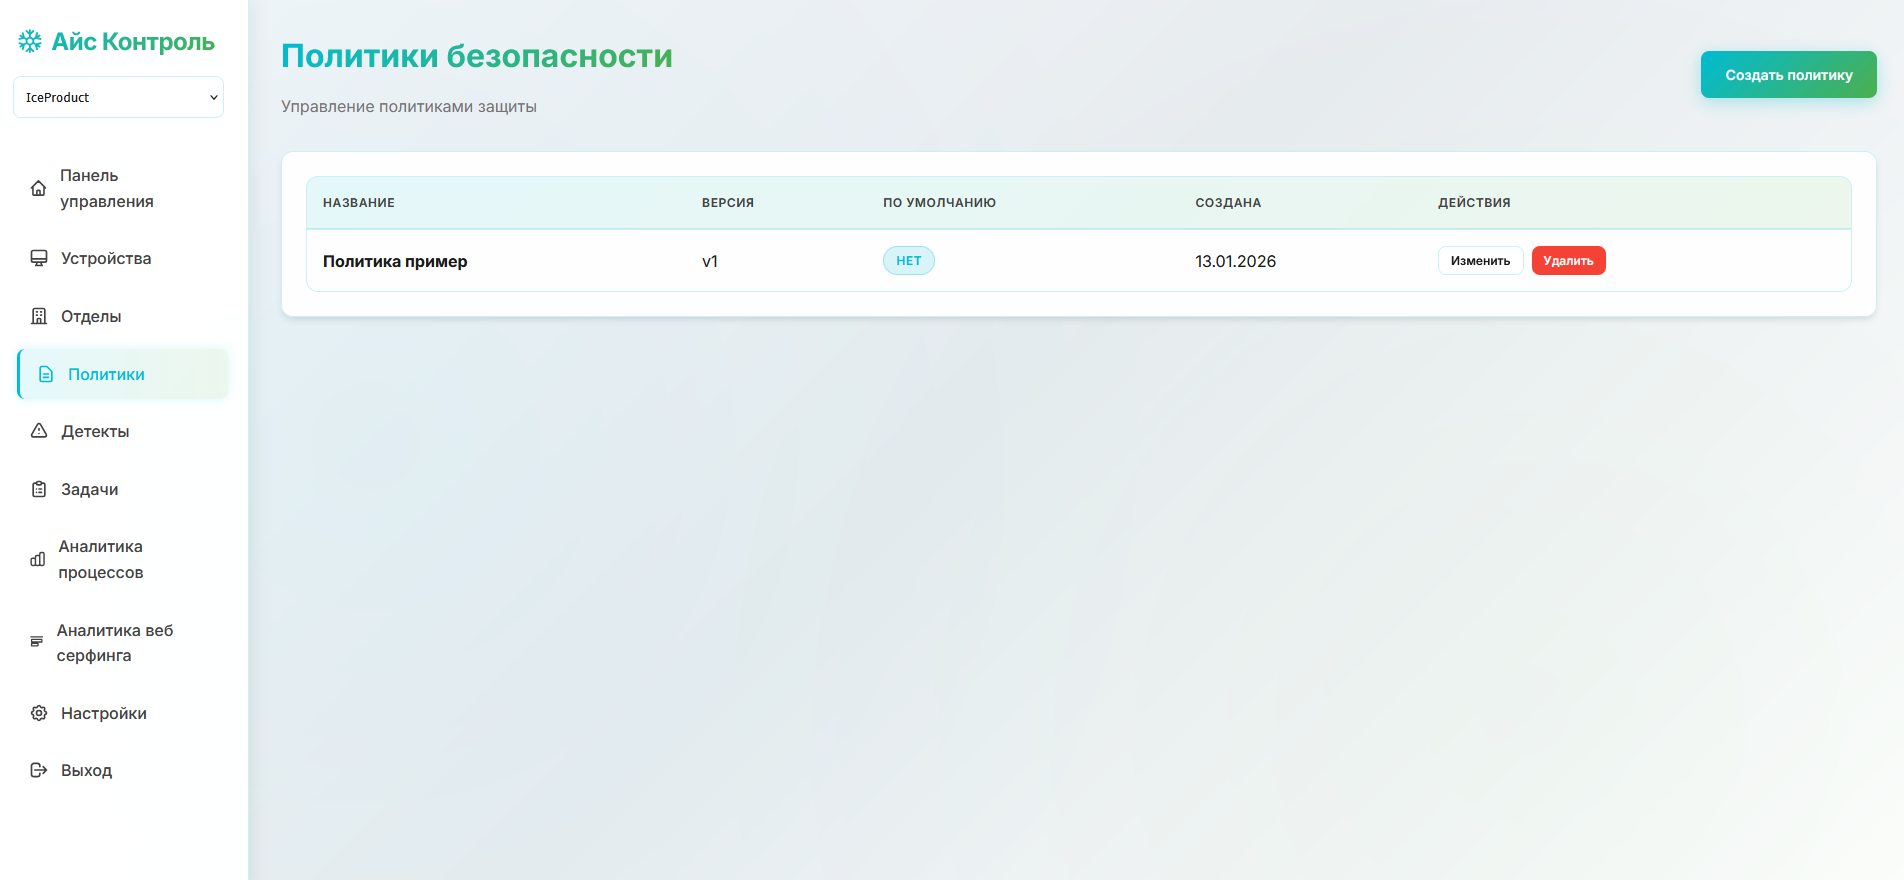Screen dimensions: 1904x880
Task: Click the gear icon for Настройки
Action: (39, 713)
